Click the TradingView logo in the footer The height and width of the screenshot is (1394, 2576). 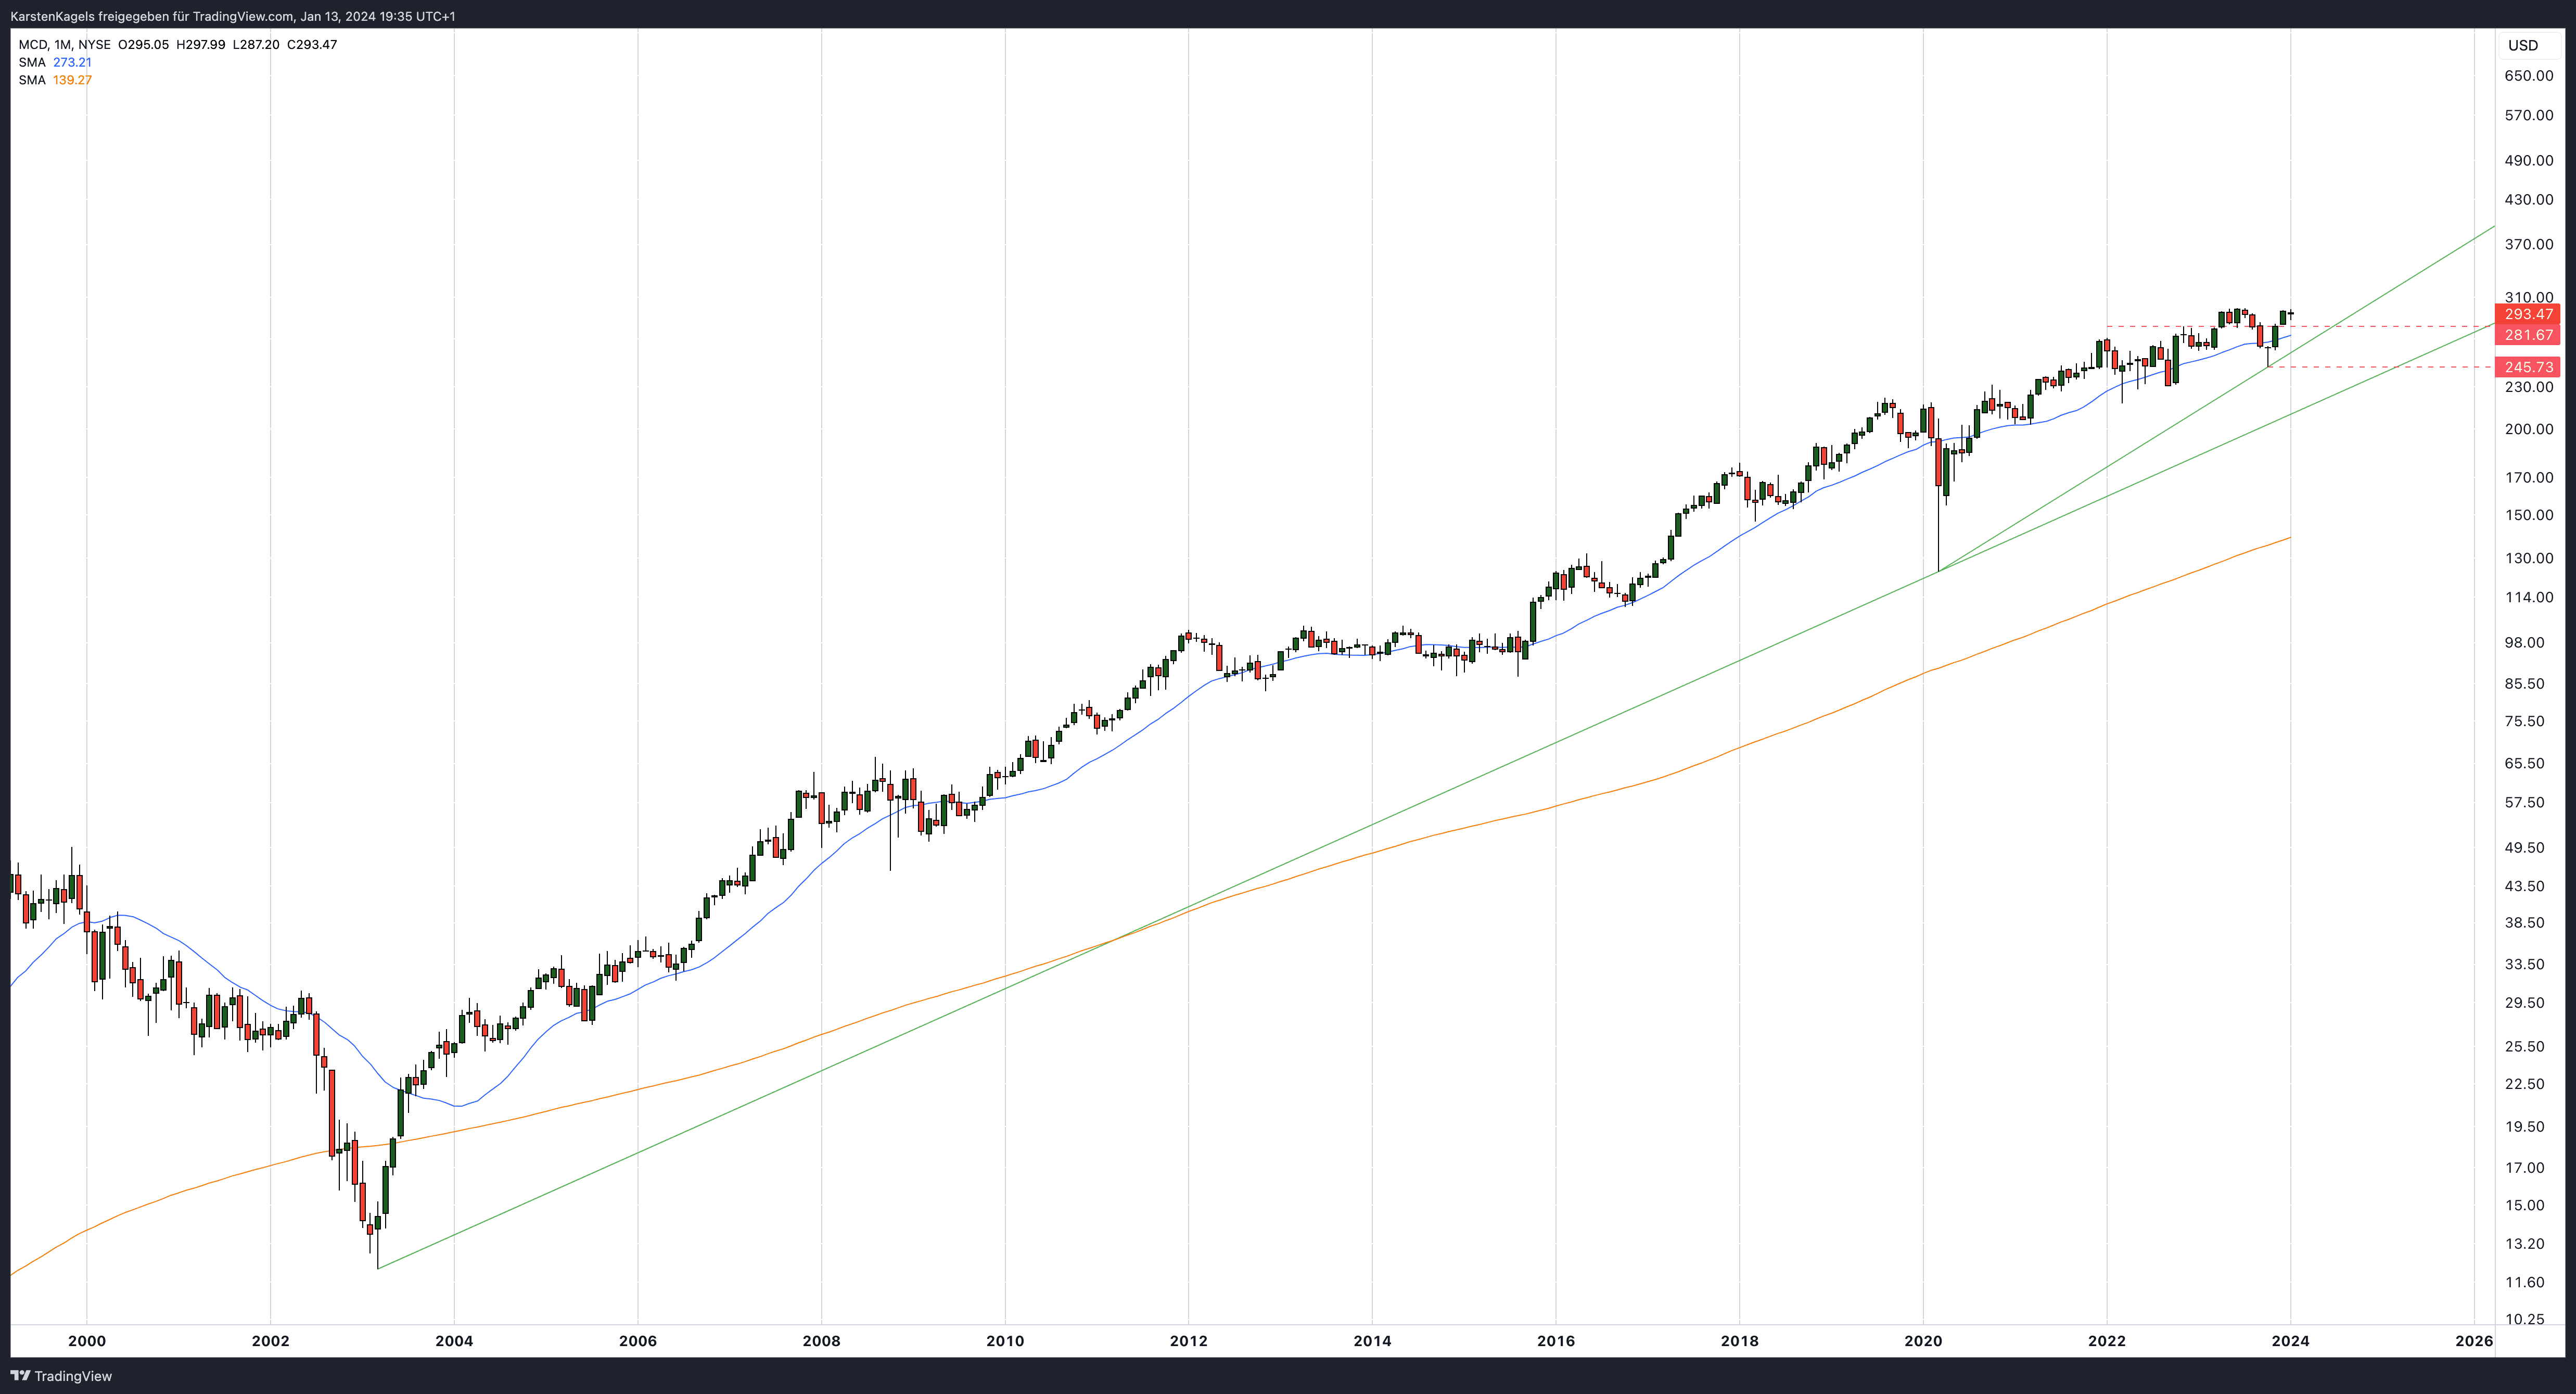(61, 1376)
